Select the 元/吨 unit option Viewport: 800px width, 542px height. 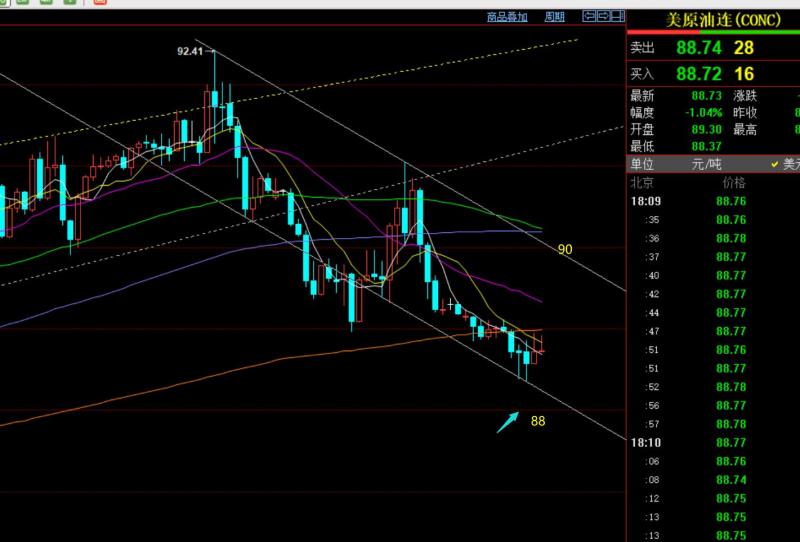707,164
